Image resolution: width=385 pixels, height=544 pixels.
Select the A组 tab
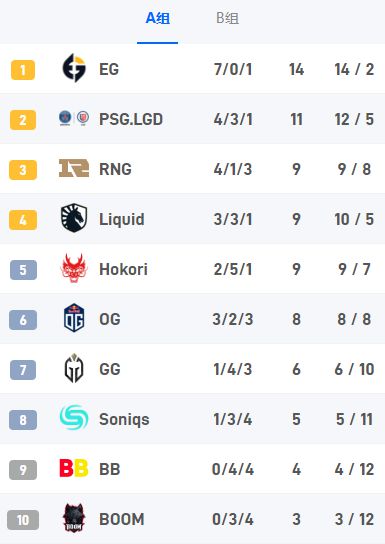(157, 18)
